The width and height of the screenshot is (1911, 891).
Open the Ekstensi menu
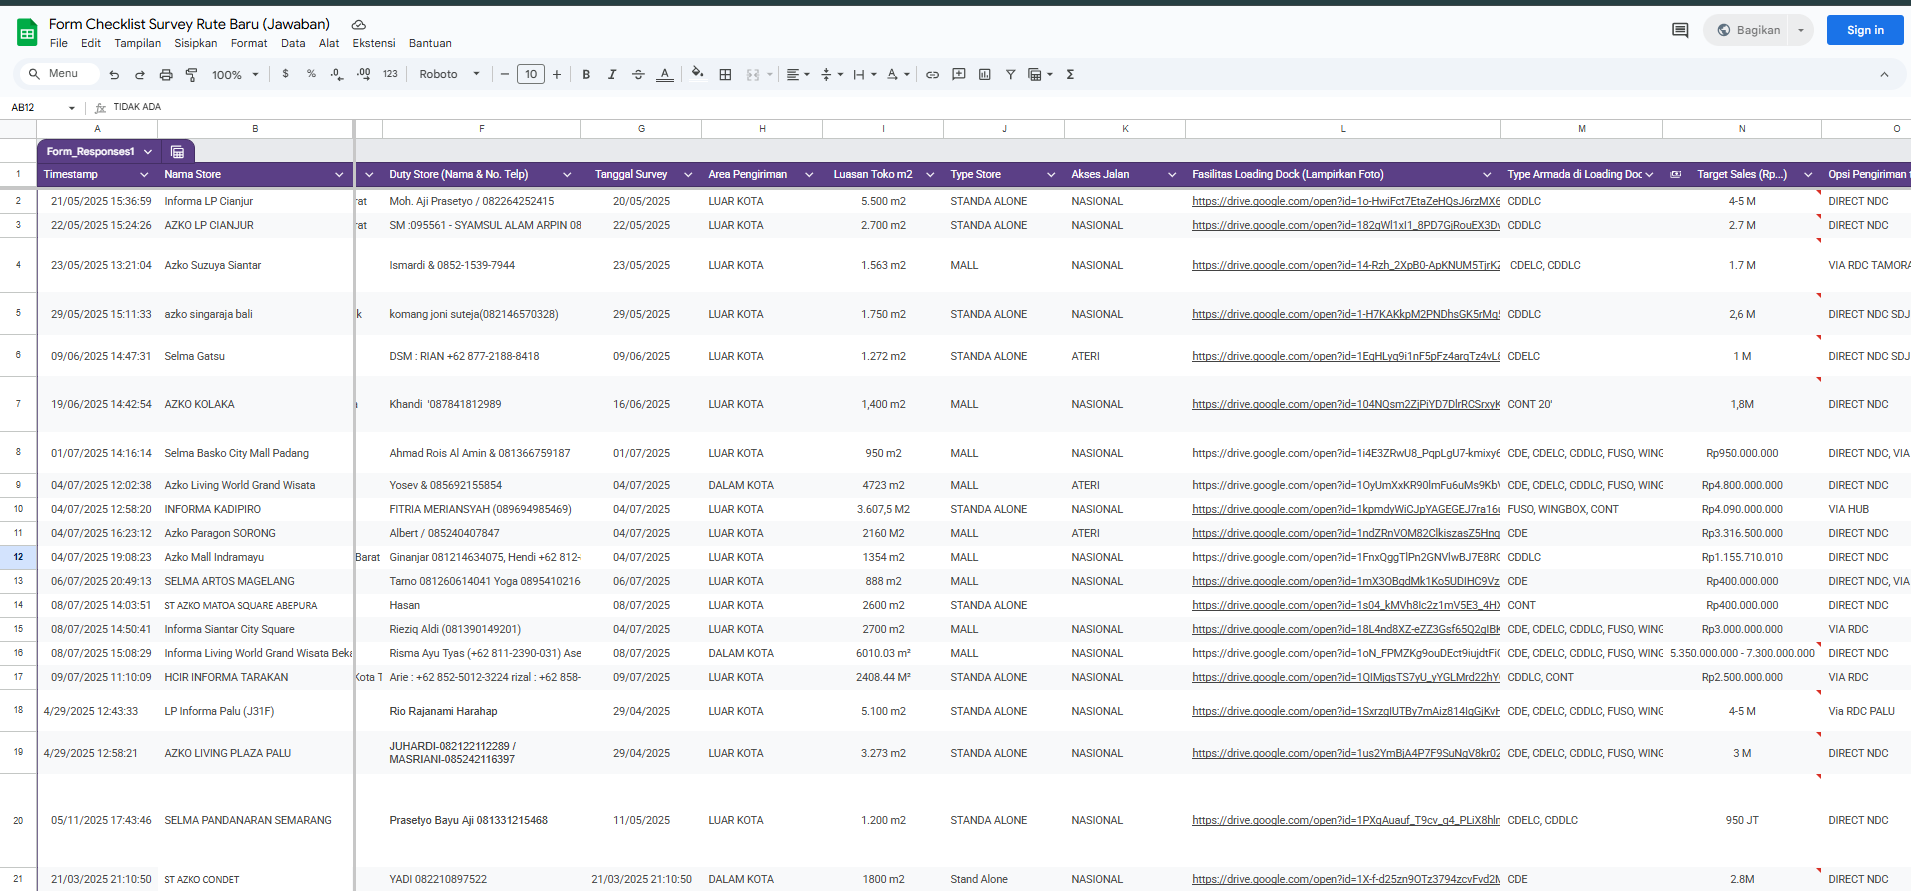(x=373, y=44)
